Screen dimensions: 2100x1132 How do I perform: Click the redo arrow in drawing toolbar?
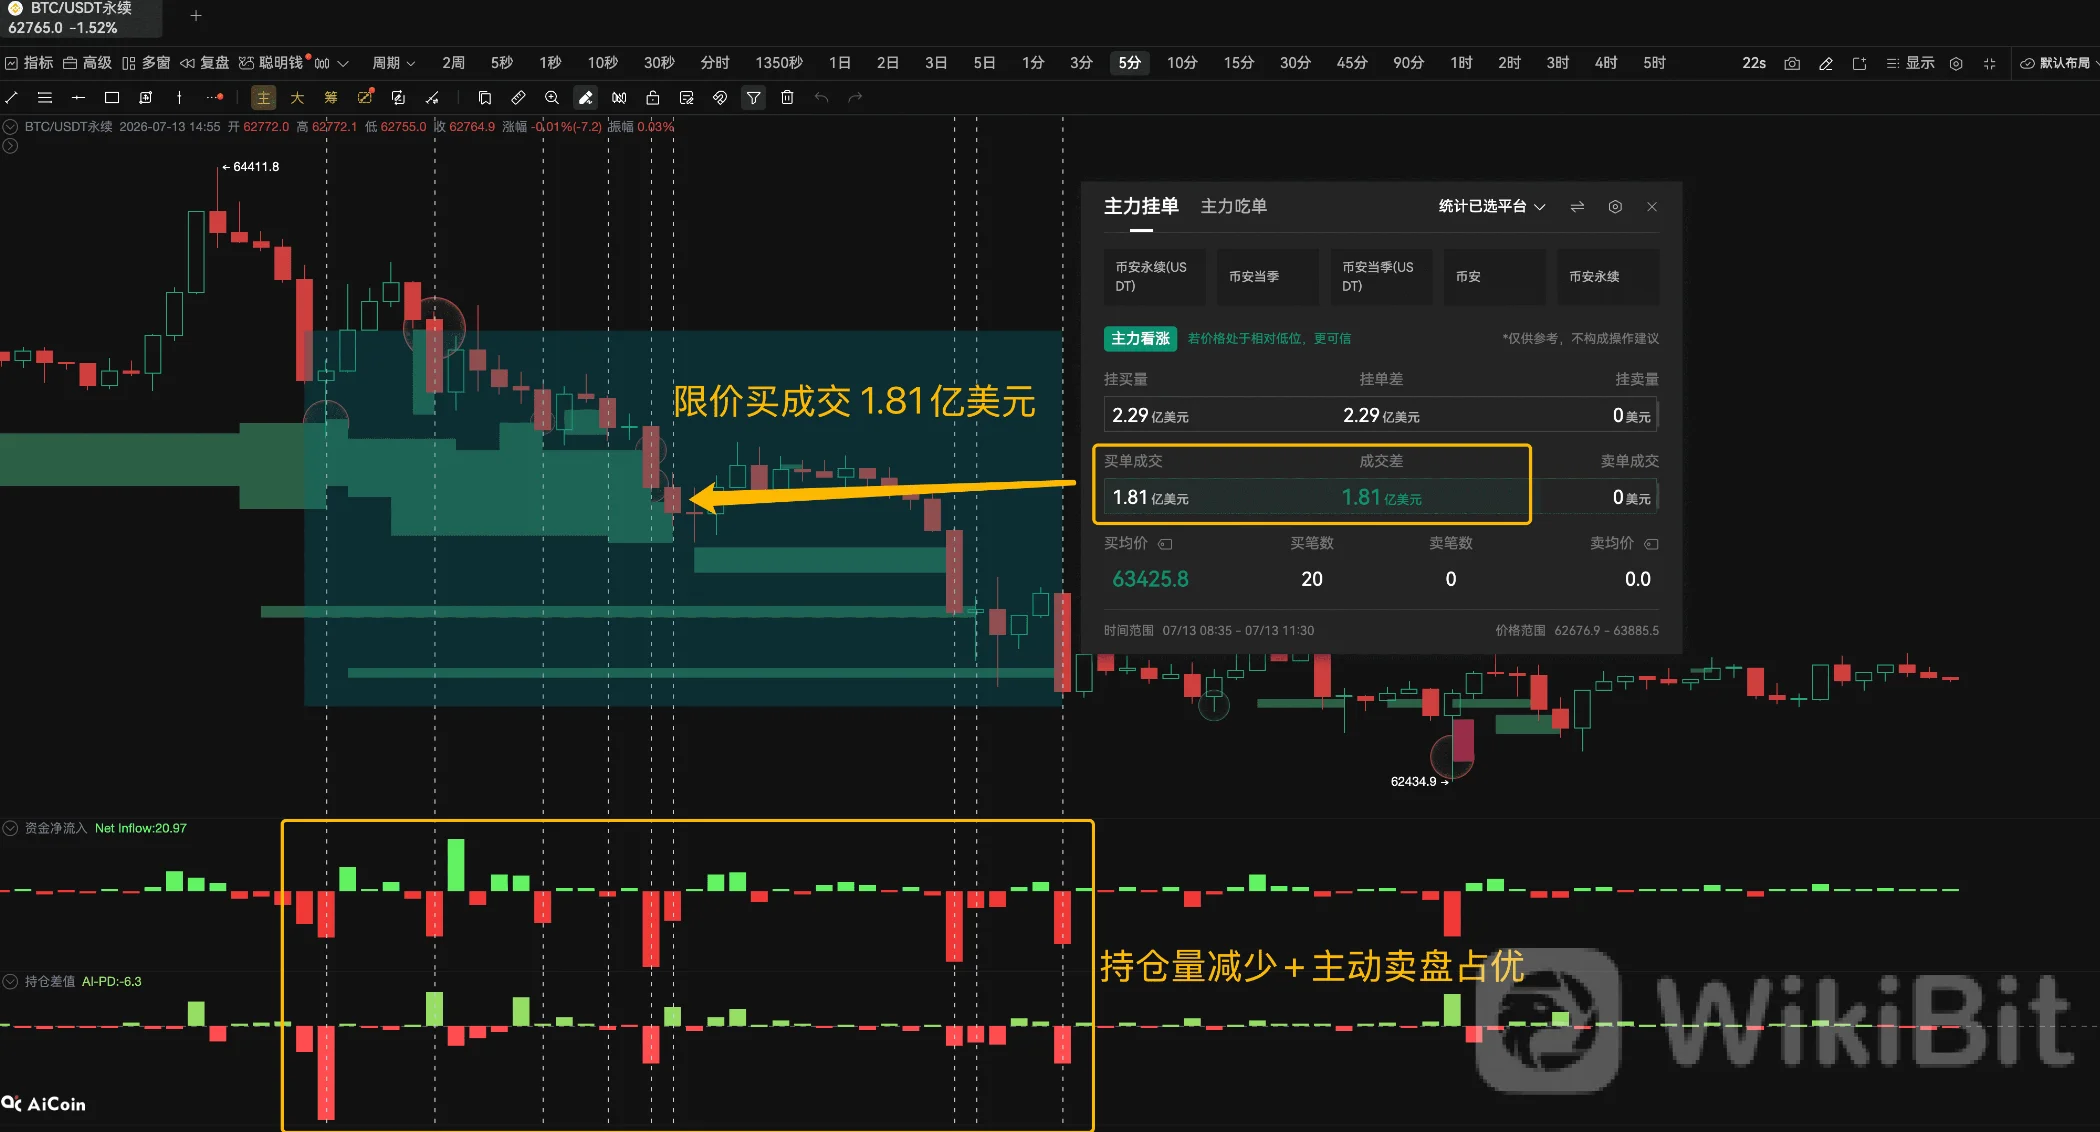click(855, 98)
